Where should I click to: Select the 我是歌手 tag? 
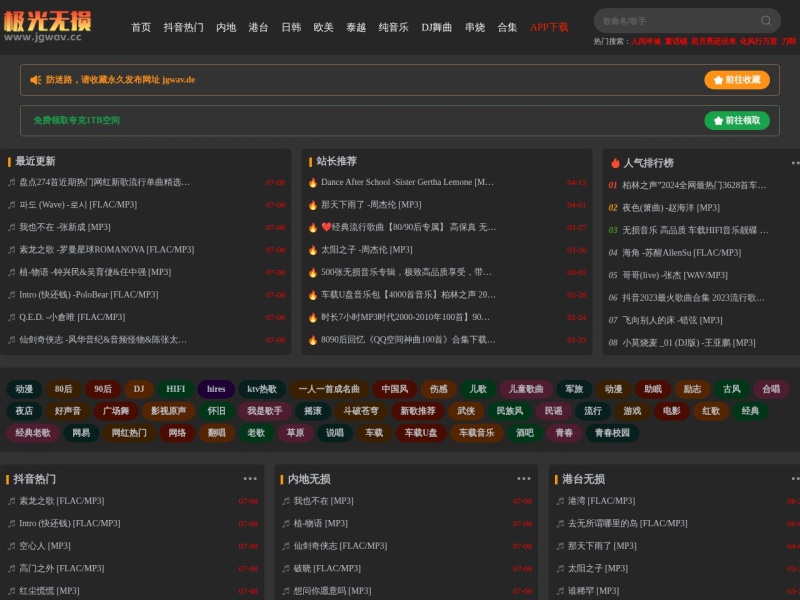(264, 411)
